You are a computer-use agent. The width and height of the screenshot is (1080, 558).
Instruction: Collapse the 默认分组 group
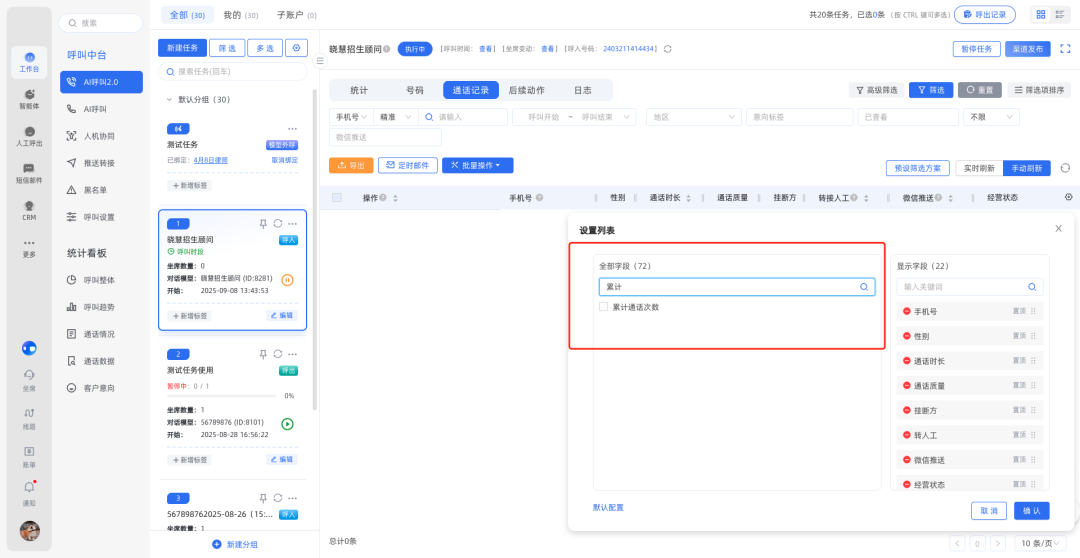(169, 100)
